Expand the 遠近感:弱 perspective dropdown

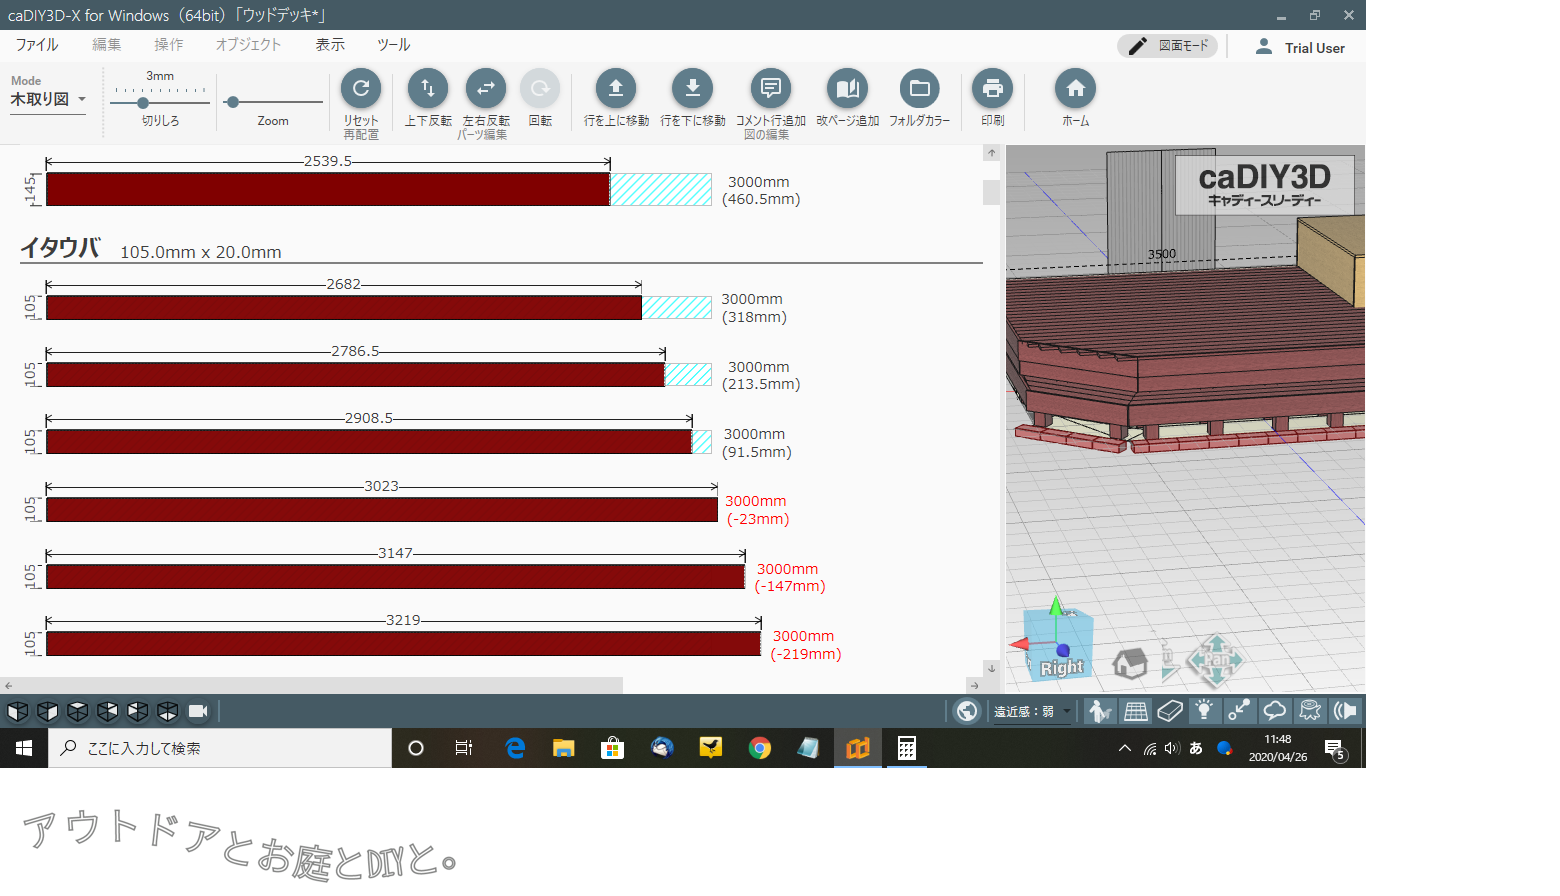1067,712
